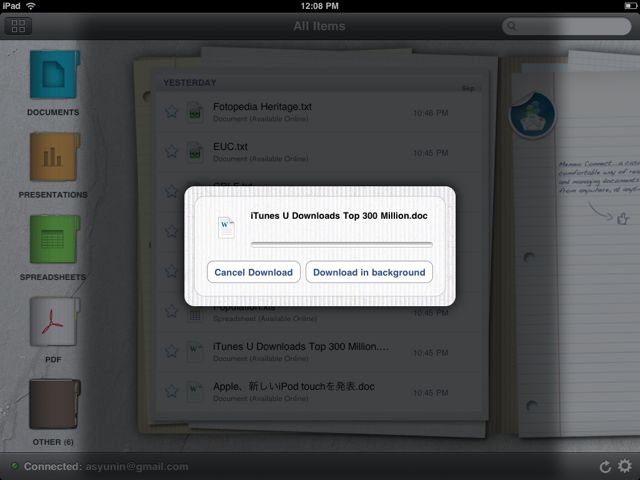Click the search field

coord(567,26)
